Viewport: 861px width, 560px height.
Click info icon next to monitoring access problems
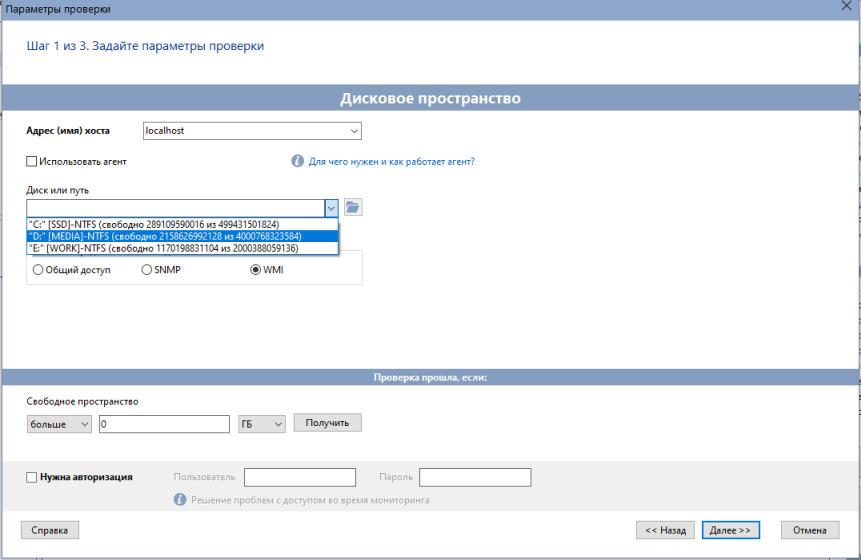180,500
